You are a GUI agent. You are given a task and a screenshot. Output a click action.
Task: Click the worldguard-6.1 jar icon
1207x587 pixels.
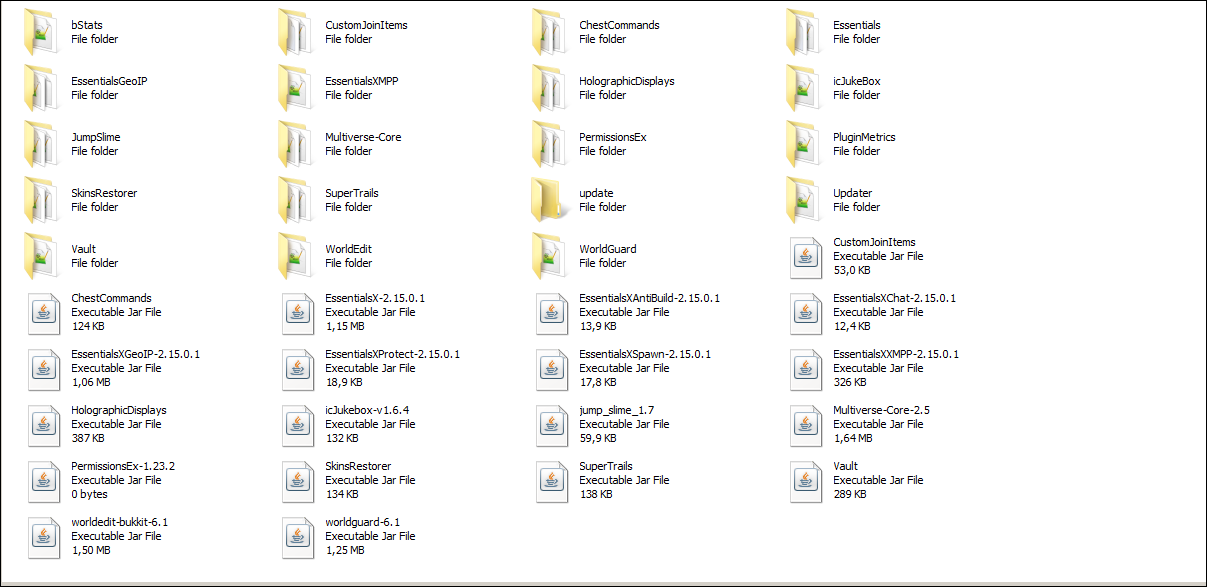point(298,537)
